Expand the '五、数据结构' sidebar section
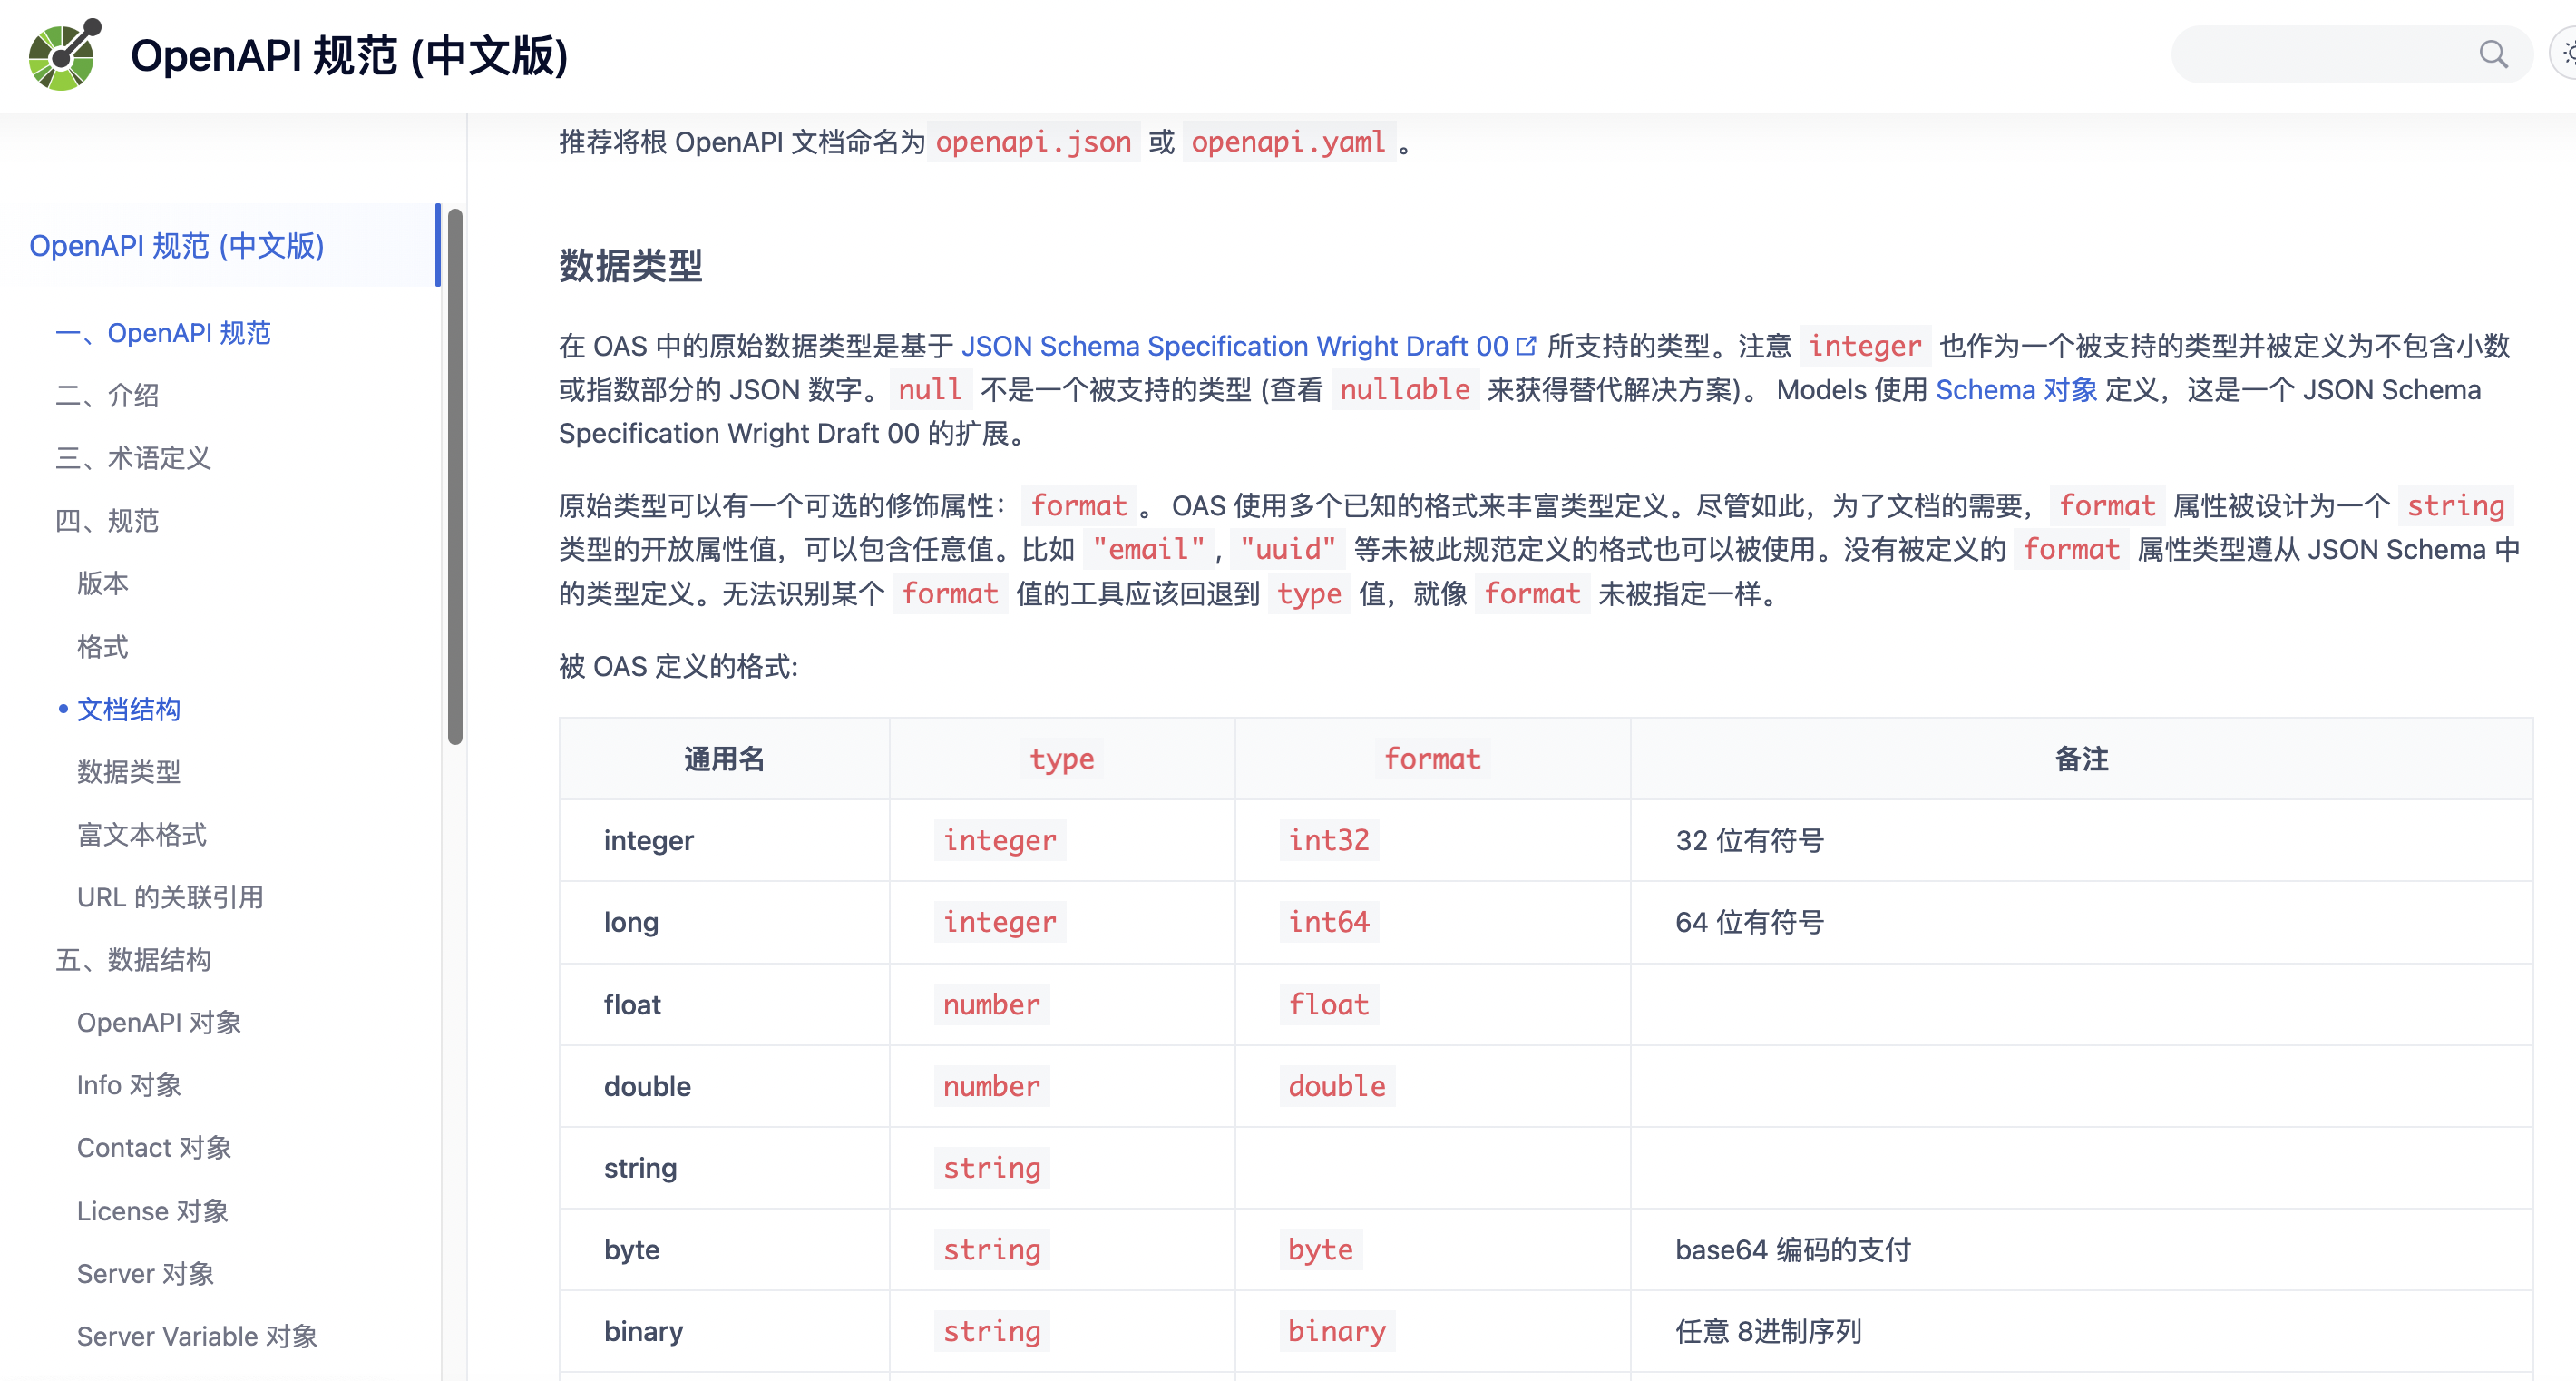This screenshot has width=2576, height=1381. pyautogui.click(x=134, y=959)
